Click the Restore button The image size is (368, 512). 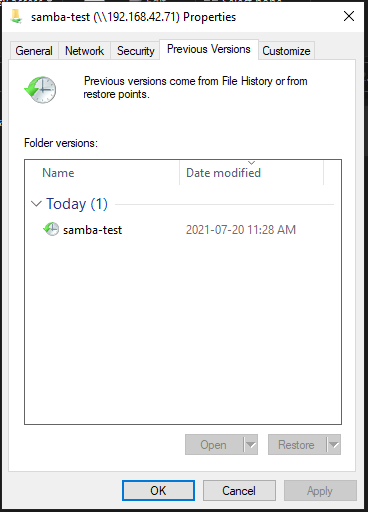pos(297,444)
